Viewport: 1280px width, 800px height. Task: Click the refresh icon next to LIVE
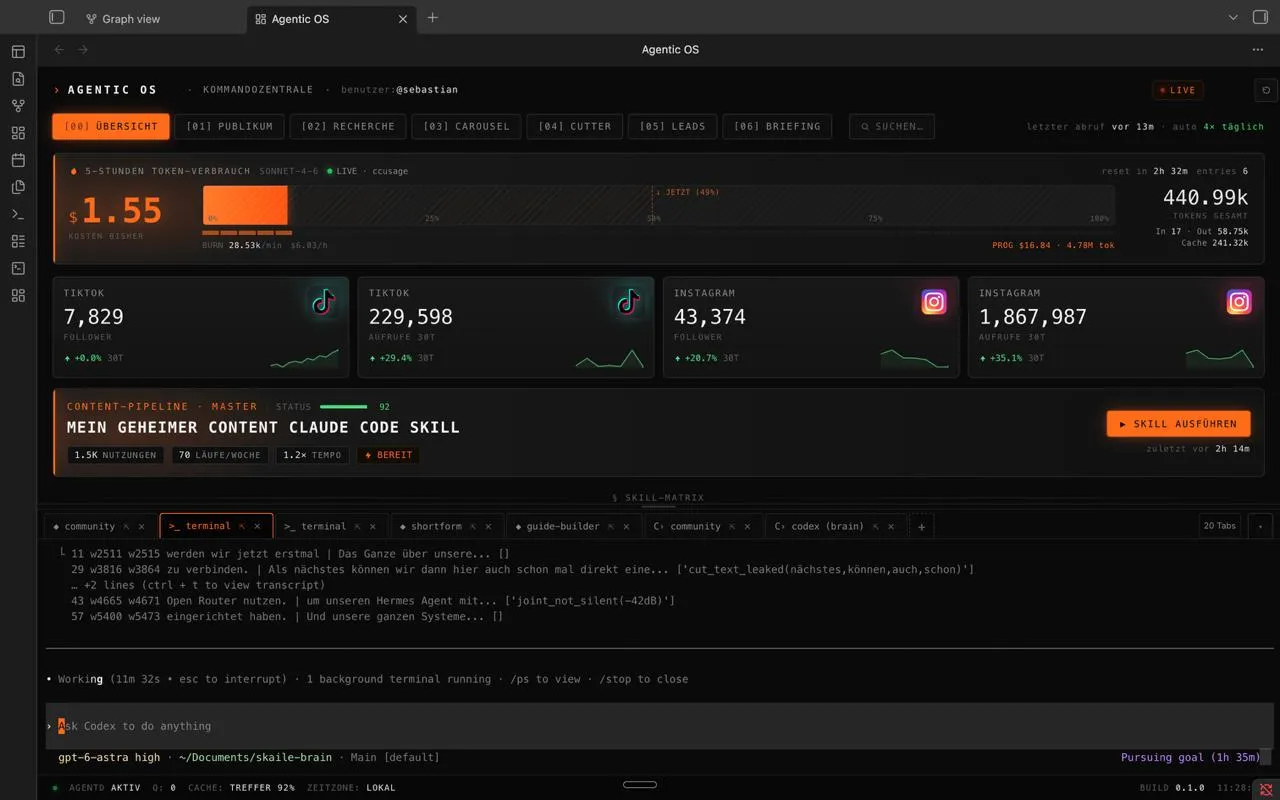click(x=1266, y=90)
